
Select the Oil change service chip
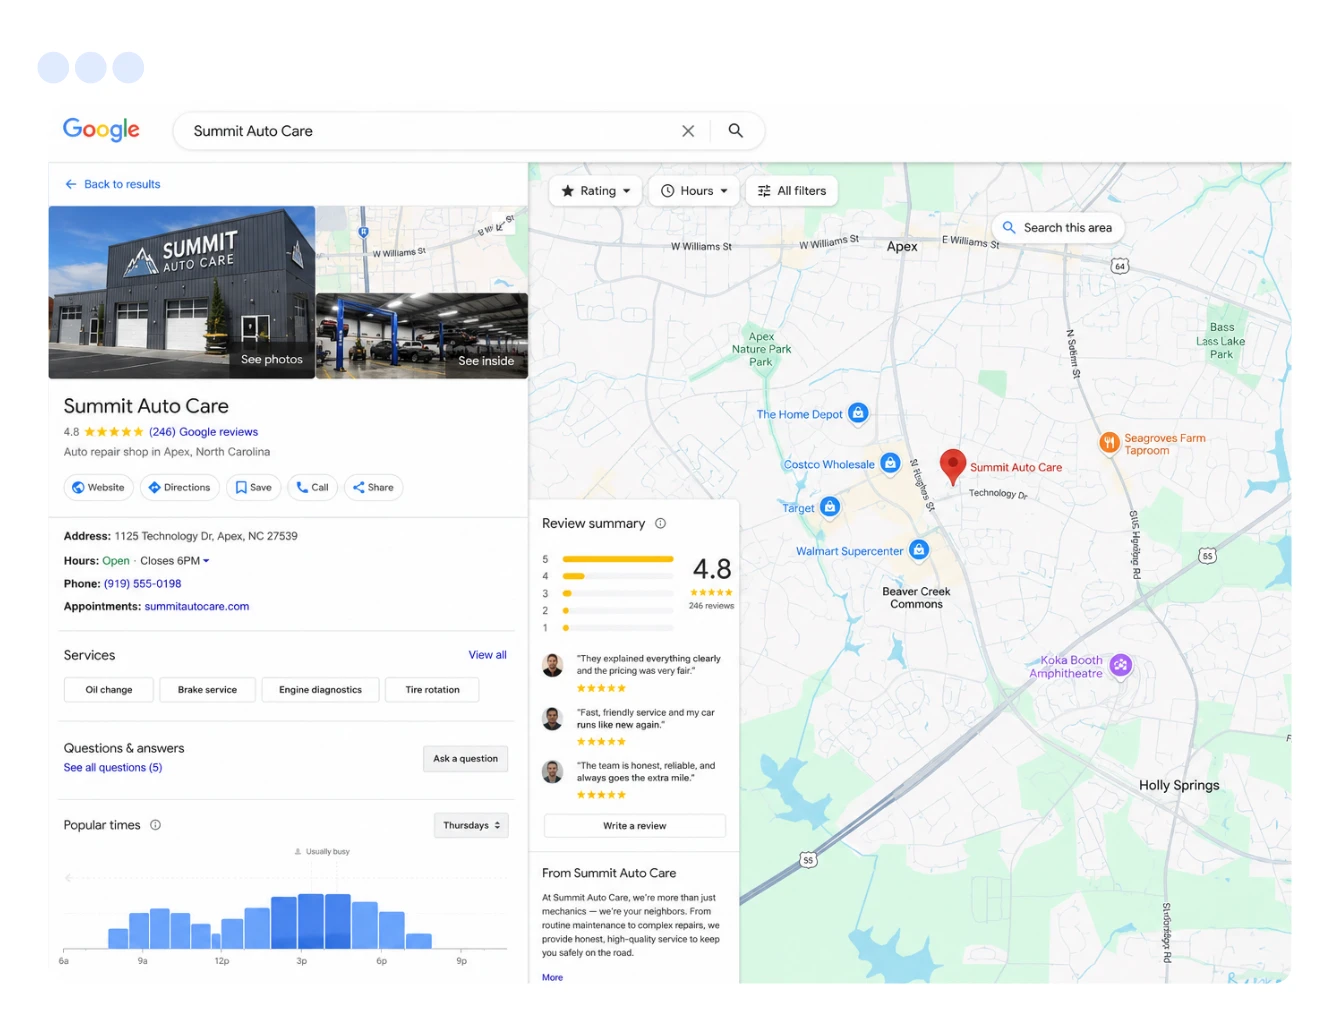click(109, 690)
